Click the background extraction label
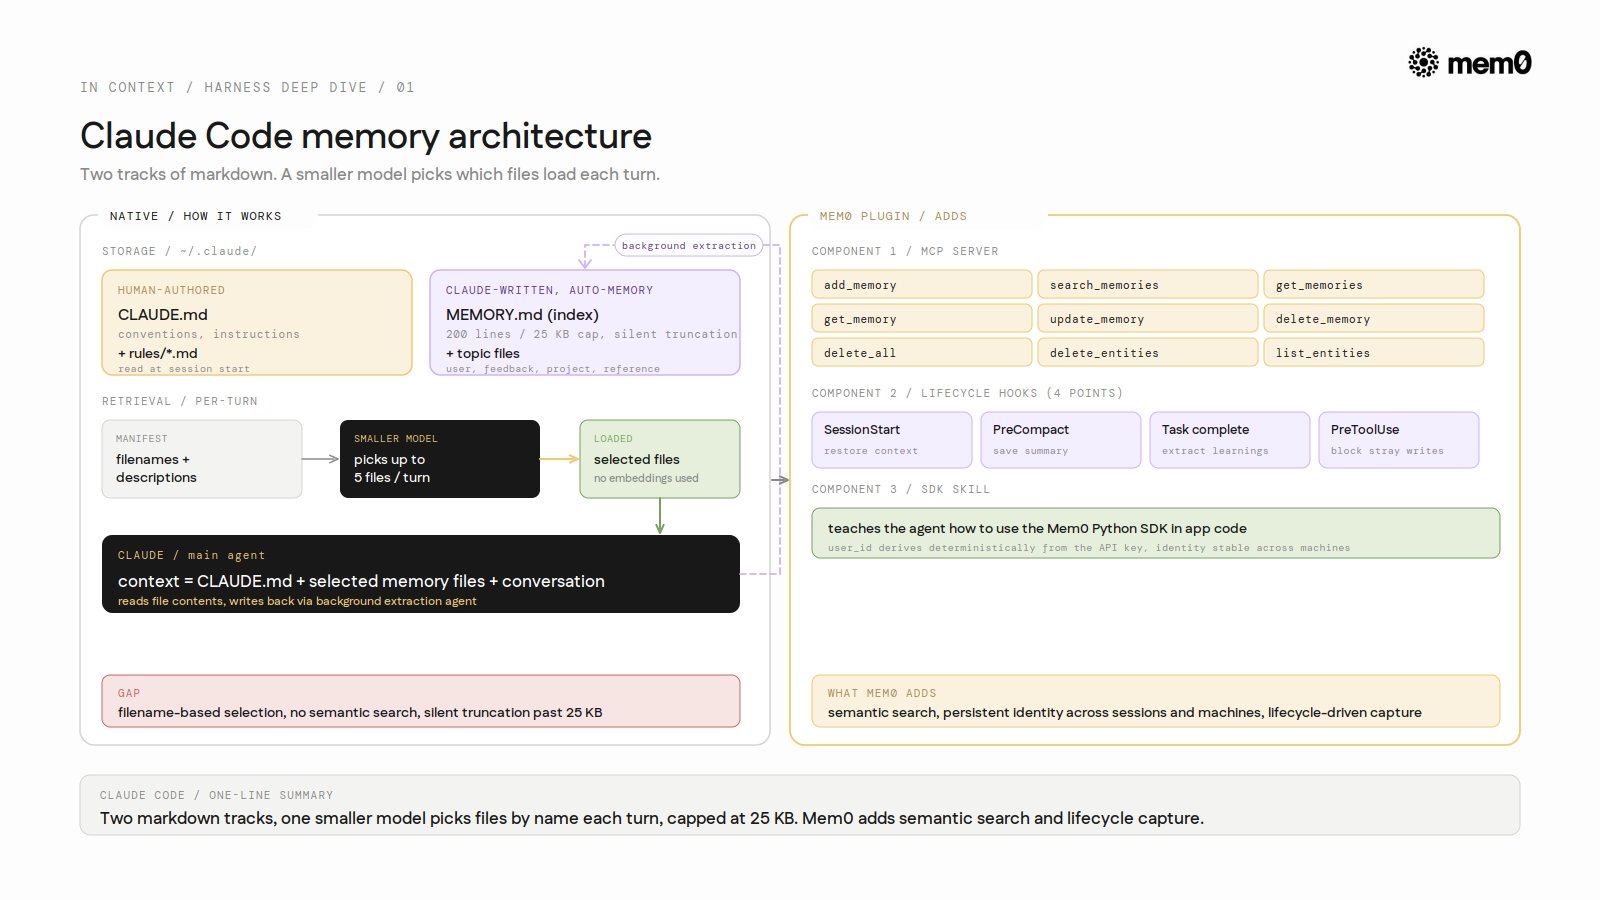Viewport: 1600px width, 900px height. [689, 246]
